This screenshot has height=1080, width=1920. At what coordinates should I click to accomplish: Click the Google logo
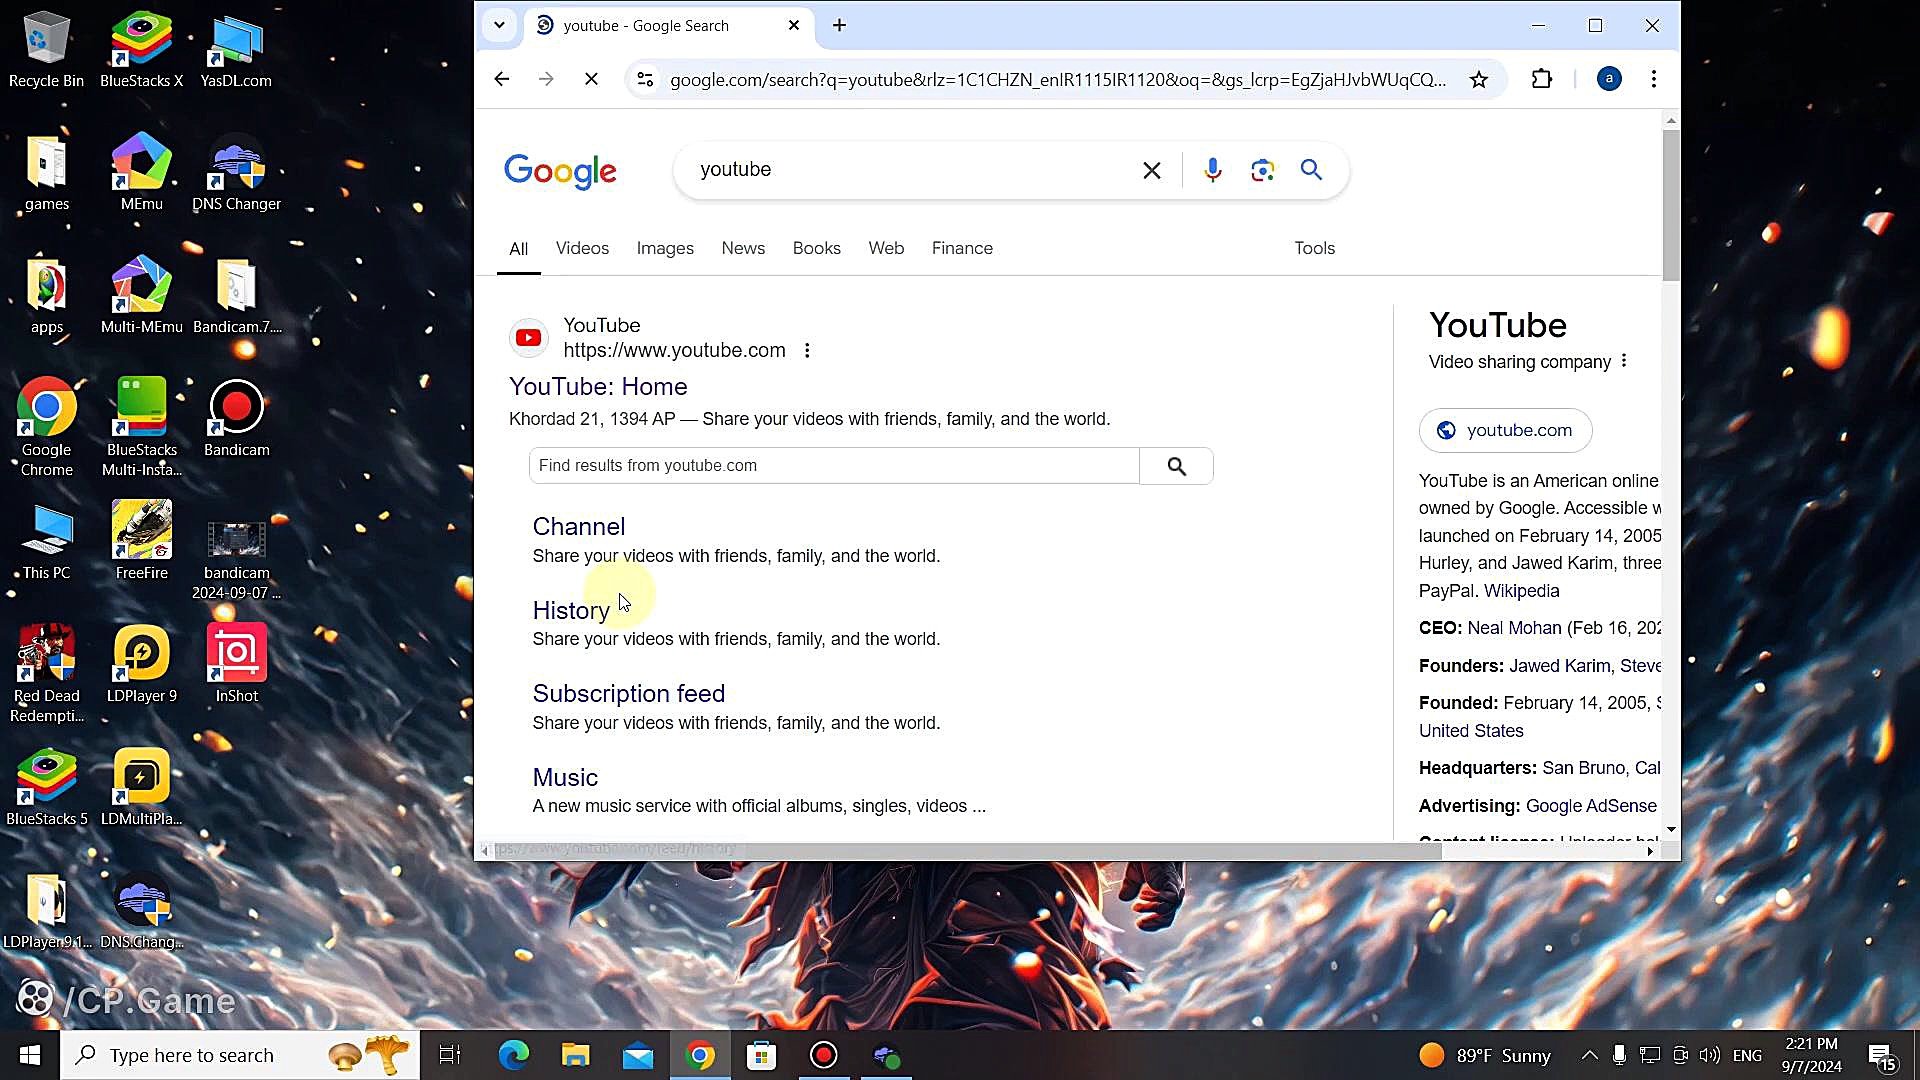[x=560, y=171]
